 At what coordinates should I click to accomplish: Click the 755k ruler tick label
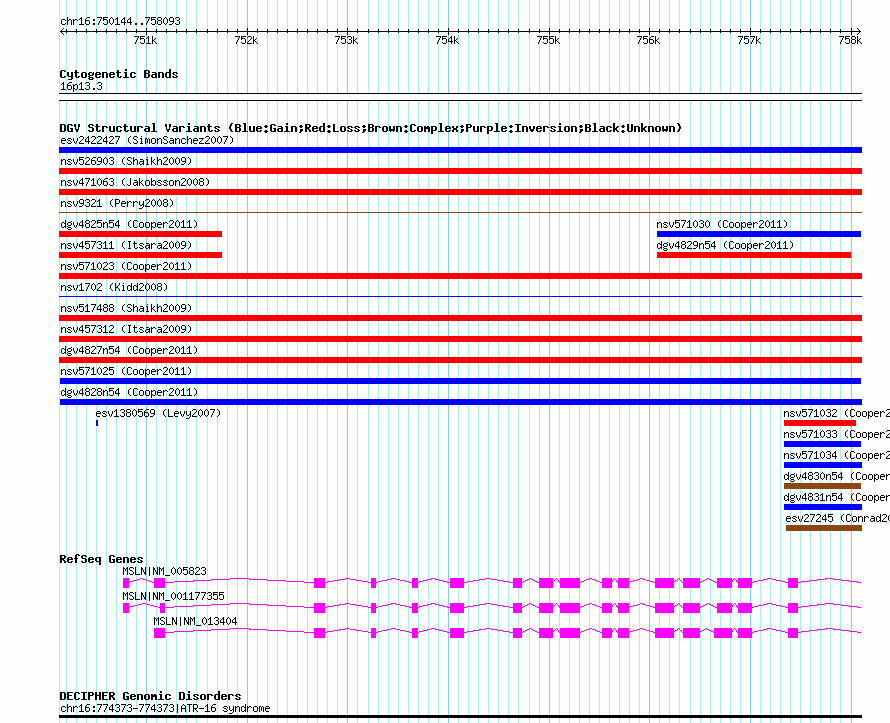[x=548, y=40]
